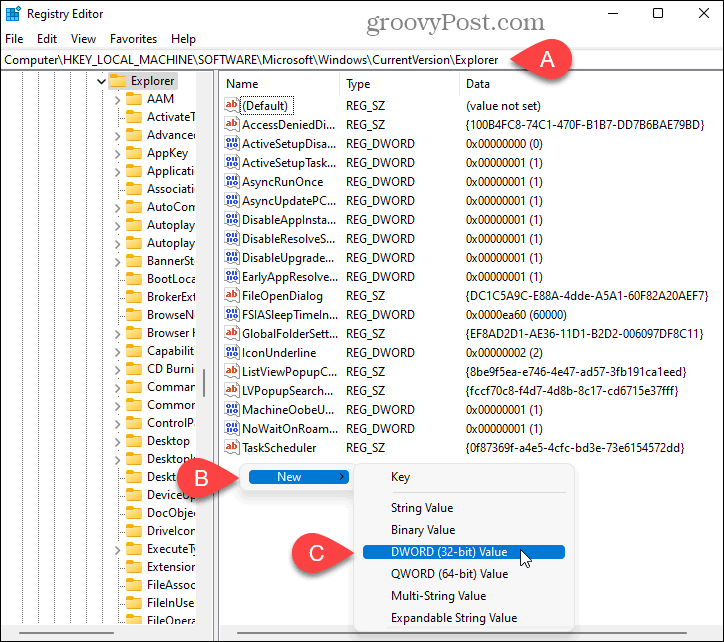
Task: Maximize the Registry Editor window
Action: tap(658, 13)
